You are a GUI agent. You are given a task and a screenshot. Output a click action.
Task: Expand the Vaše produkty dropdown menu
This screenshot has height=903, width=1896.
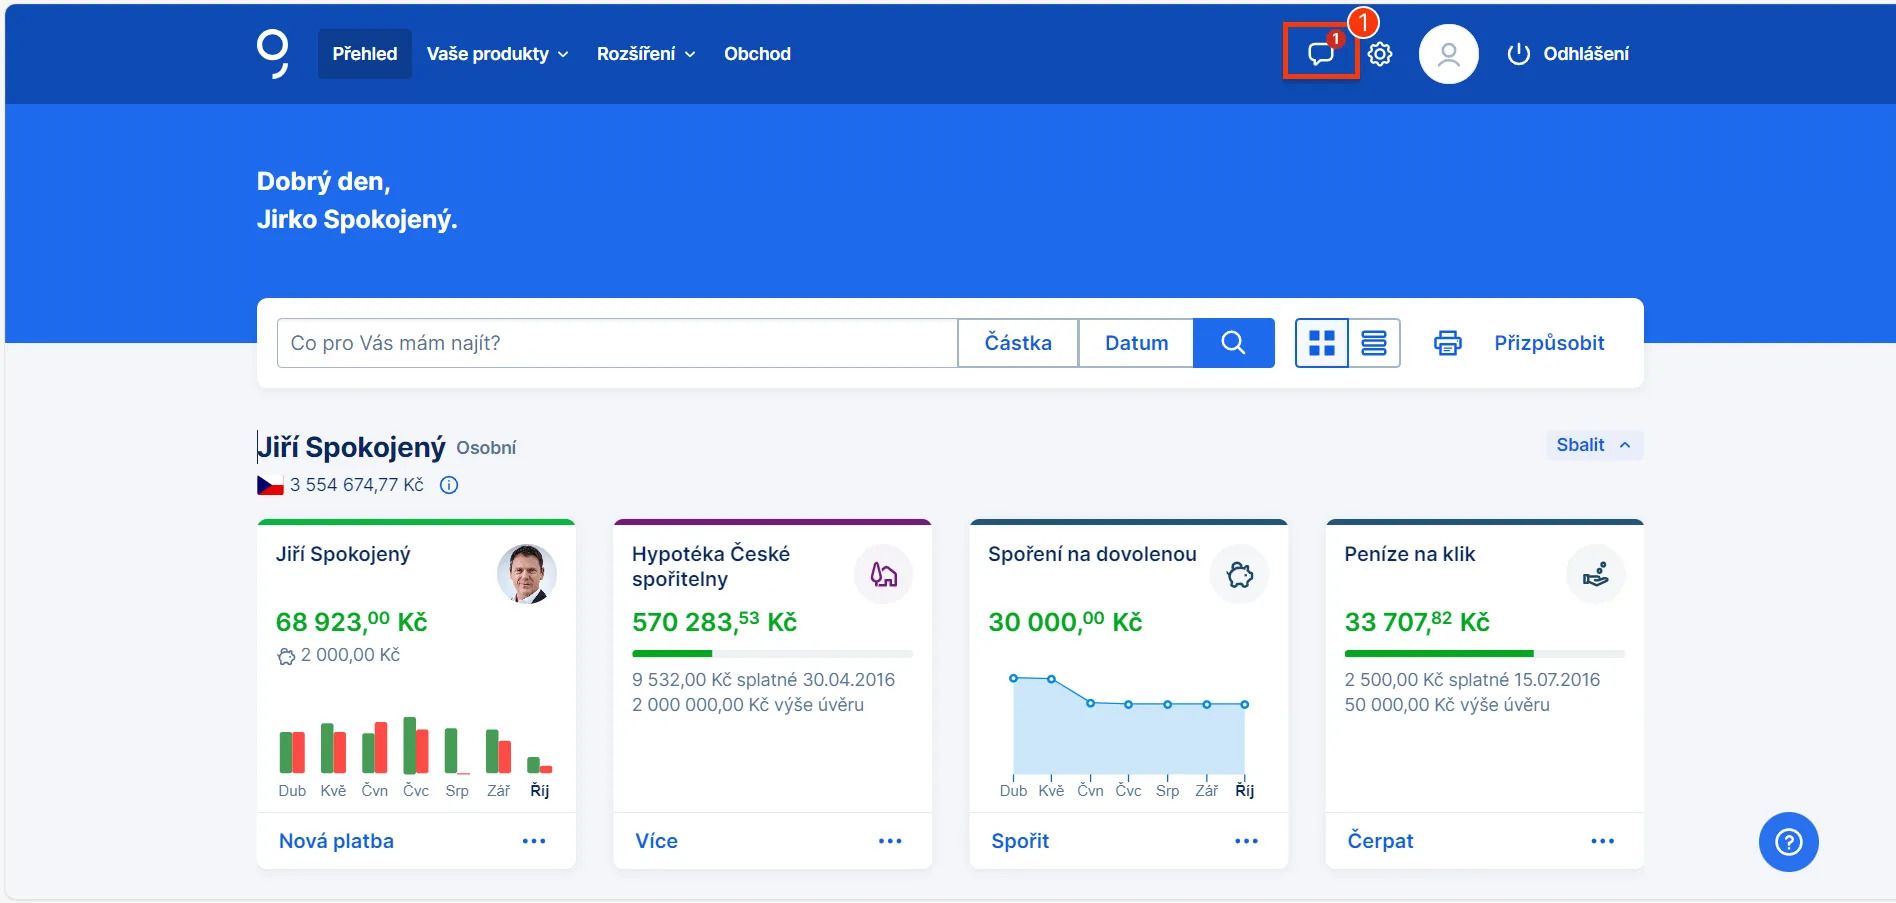click(x=497, y=54)
